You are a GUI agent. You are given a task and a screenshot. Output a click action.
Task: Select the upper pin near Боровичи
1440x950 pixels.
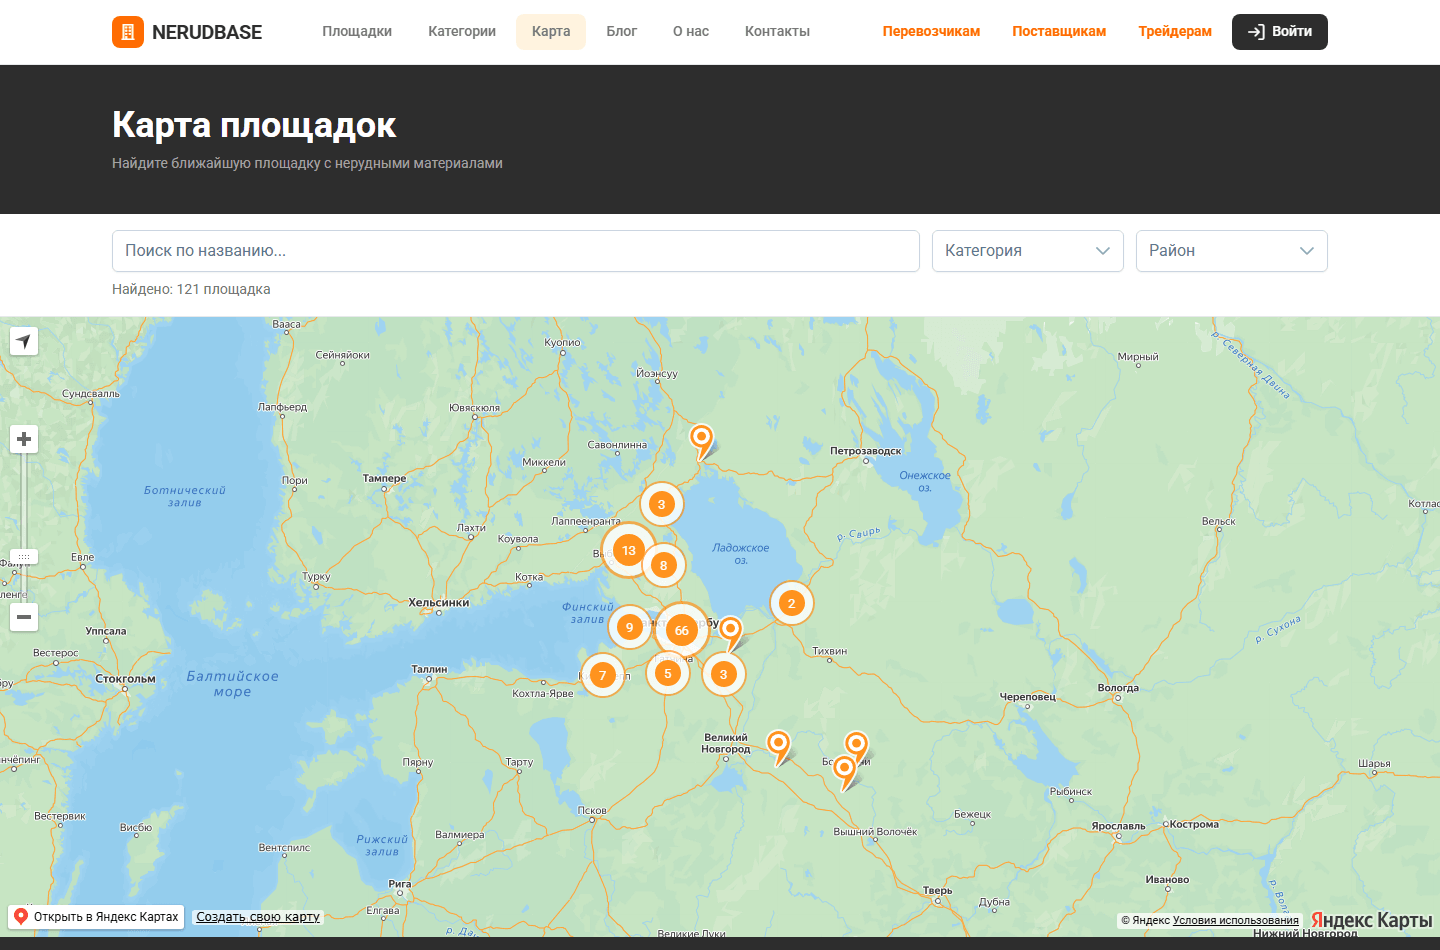click(857, 746)
